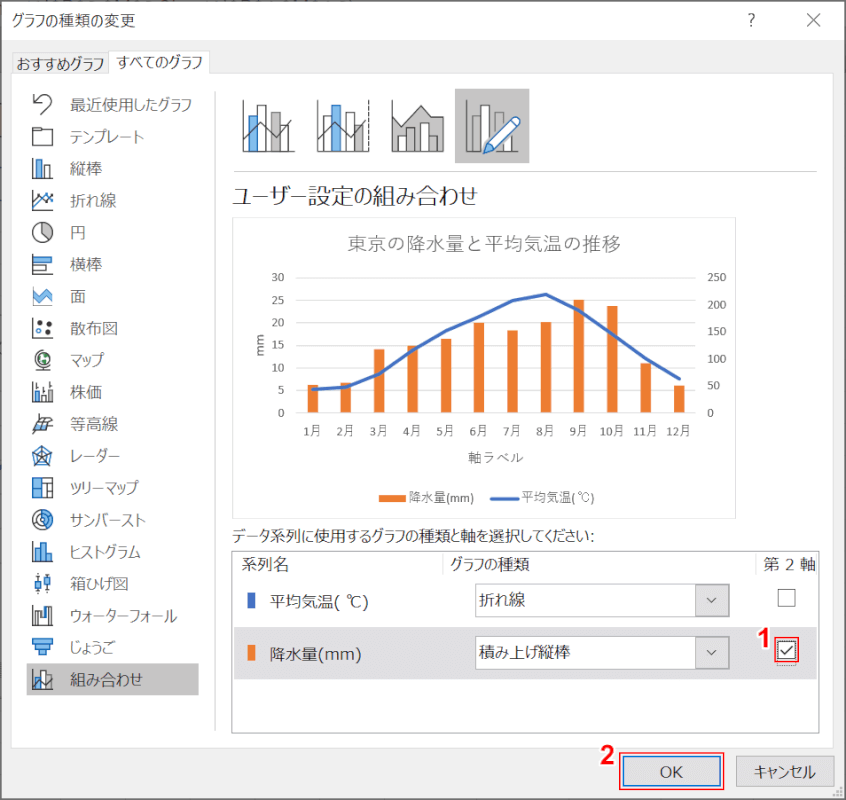Choose the 縦棒 column chart icon
This screenshot has width=846, height=800.
tap(42, 169)
